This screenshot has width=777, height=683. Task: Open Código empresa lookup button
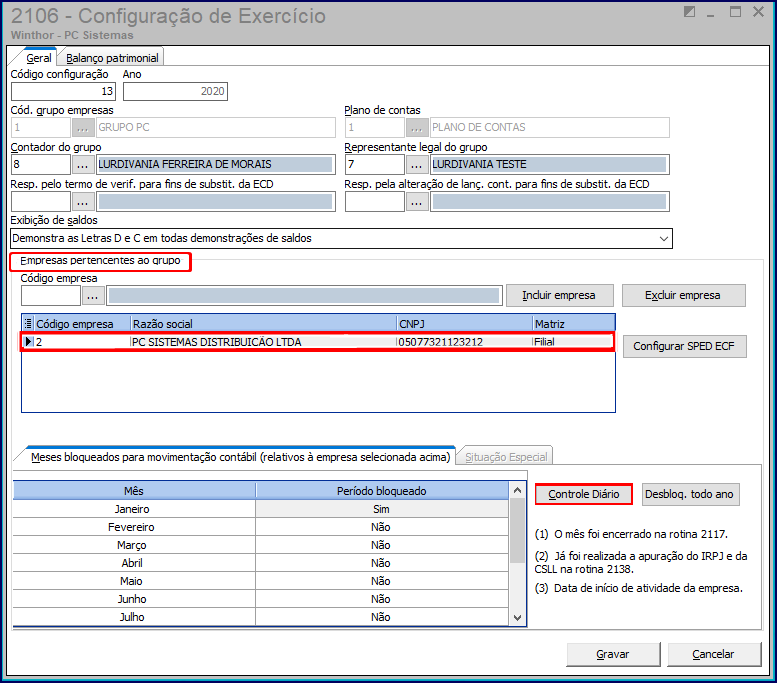click(x=93, y=296)
